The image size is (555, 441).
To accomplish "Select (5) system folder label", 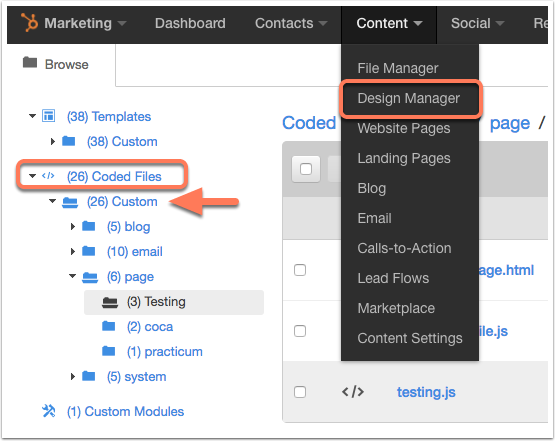I will (x=136, y=377).
